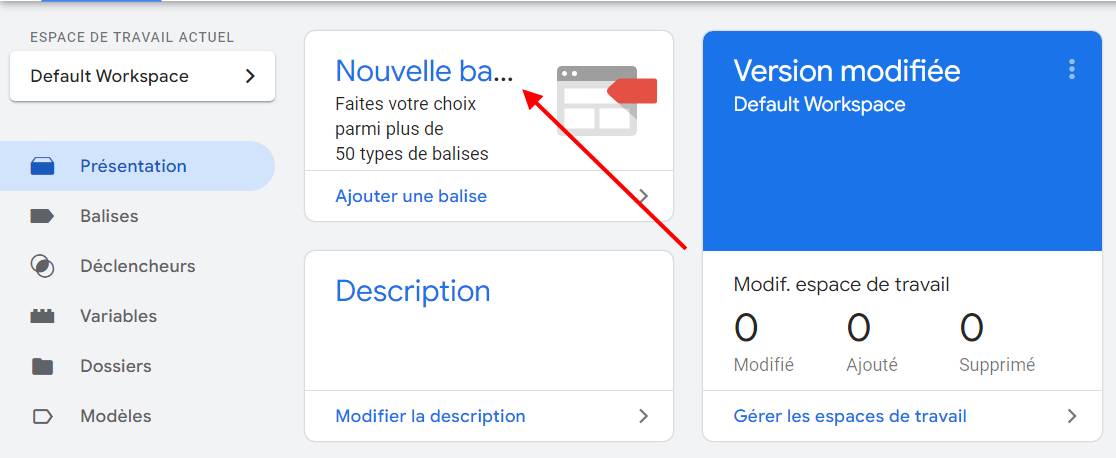Image resolution: width=1116 pixels, height=458 pixels.
Task: Open the three-dot menu on Version modifiée
Action: (x=1072, y=69)
